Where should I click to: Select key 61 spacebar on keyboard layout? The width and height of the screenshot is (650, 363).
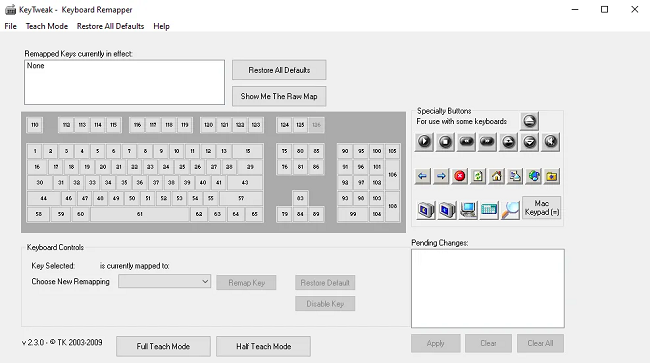click(140, 214)
